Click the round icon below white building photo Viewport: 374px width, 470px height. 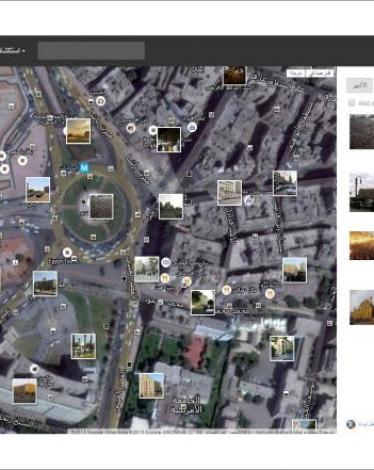pyautogui.click(x=248, y=200)
